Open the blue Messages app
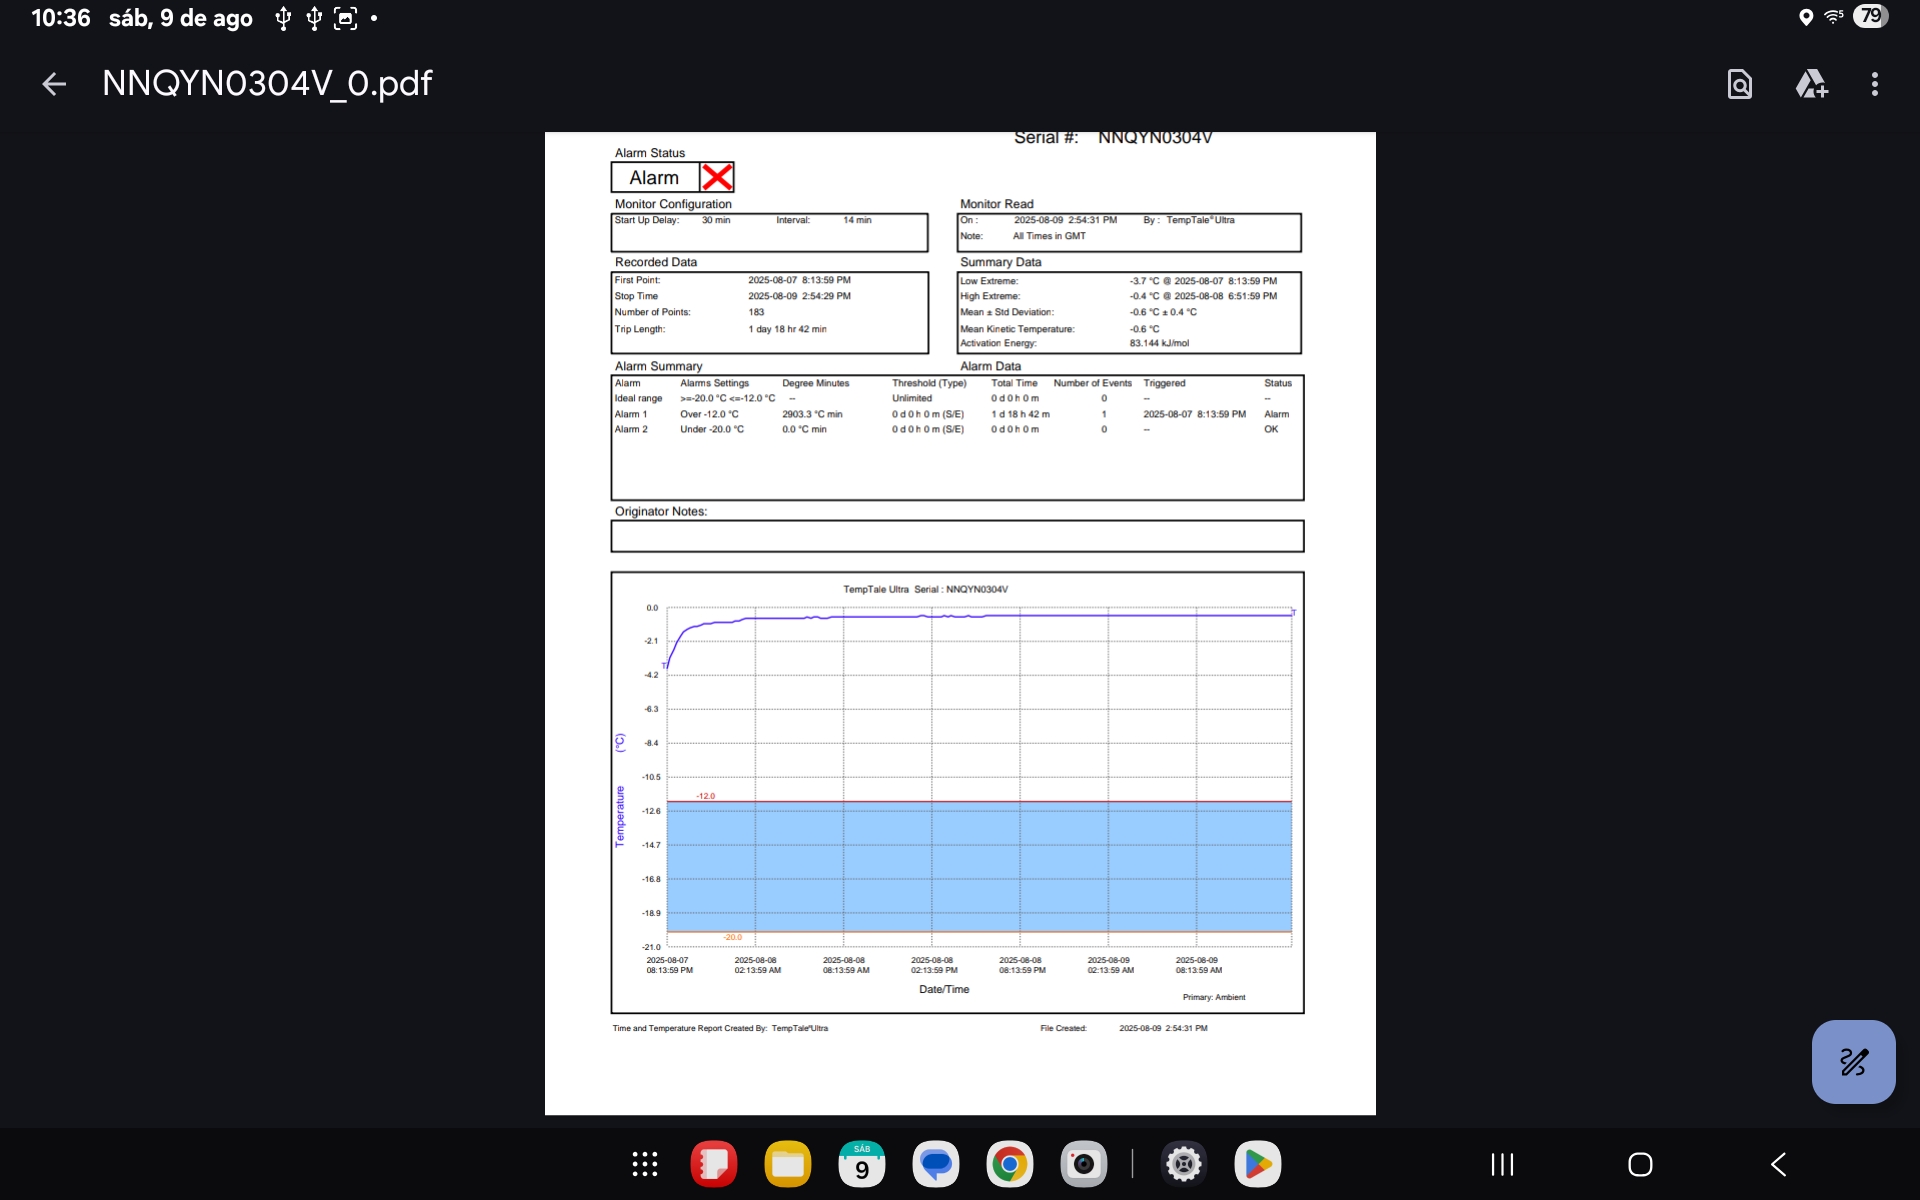1920x1200 pixels. click(935, 1164)
